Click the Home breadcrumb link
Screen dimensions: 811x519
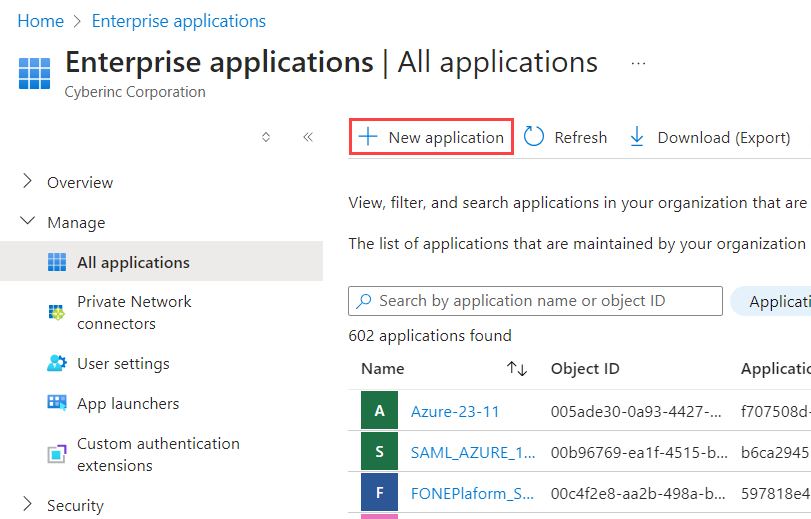click(41, 21)
